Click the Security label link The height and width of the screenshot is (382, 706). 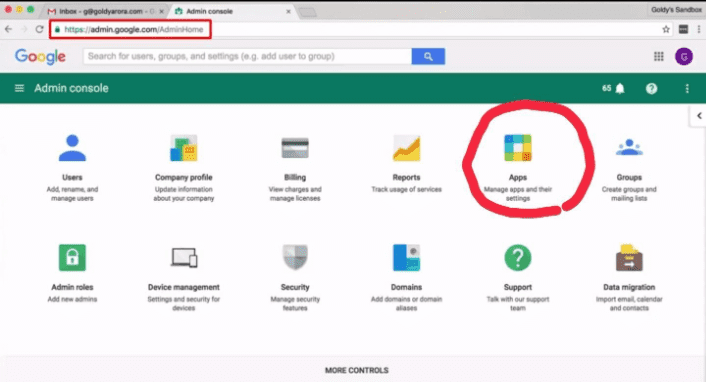click(295, 287)
